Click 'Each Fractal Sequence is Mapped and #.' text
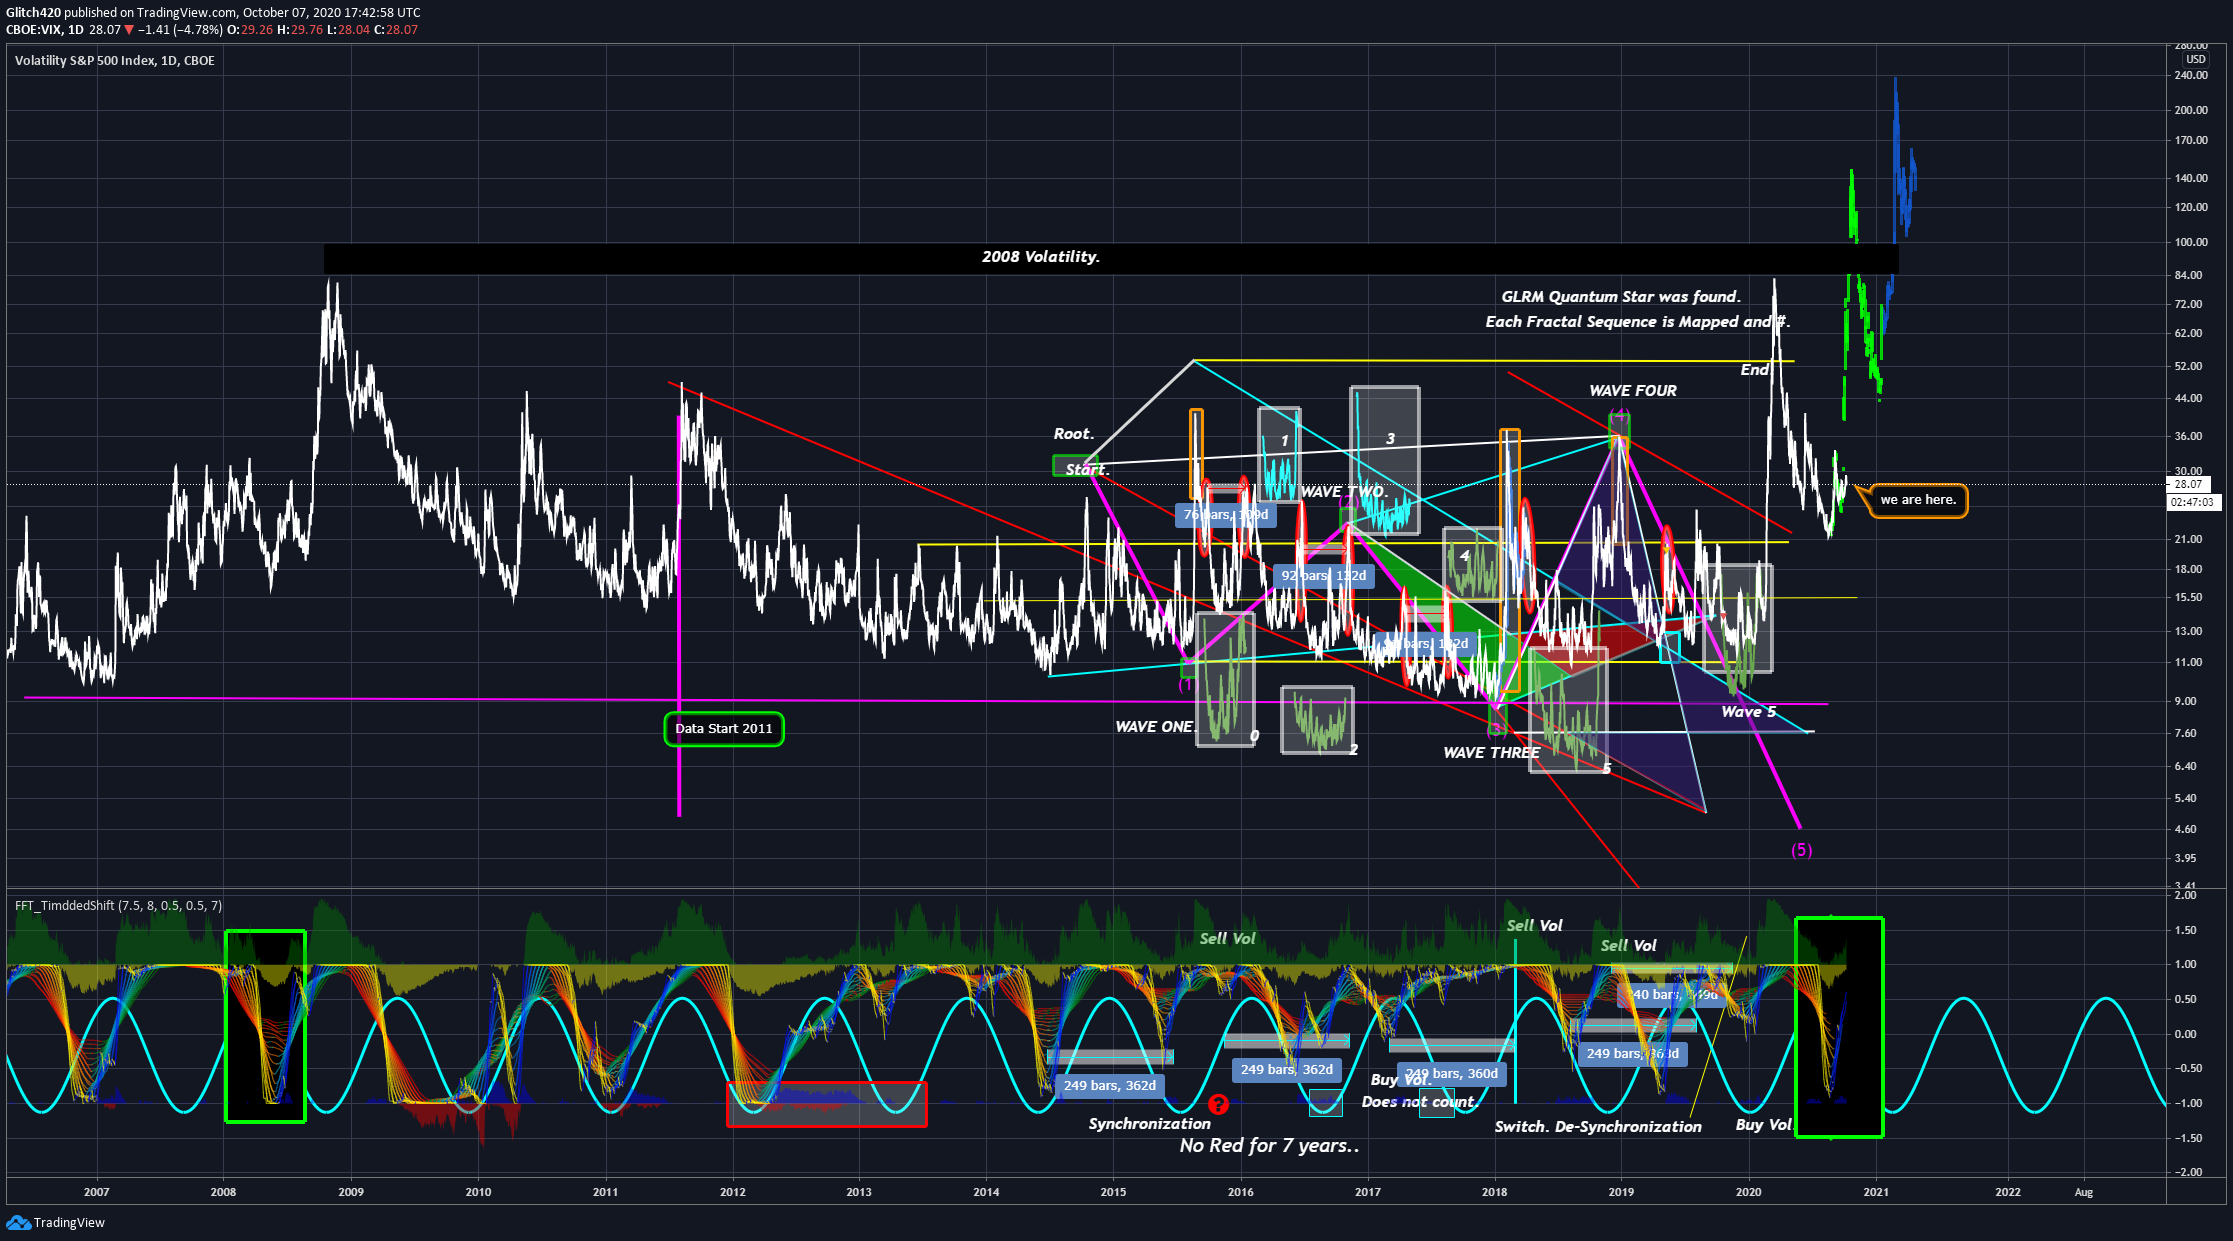 point(1637,322)
